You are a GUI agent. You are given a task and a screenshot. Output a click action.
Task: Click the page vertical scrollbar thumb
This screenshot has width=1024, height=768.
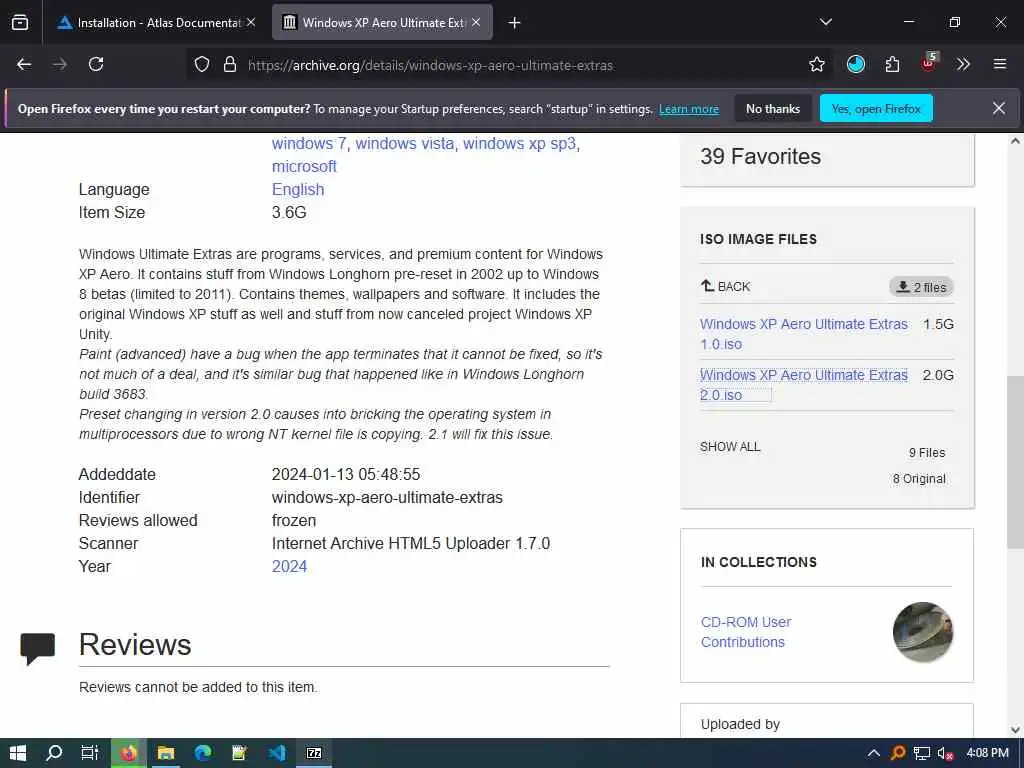click(x=1016, y=462)
